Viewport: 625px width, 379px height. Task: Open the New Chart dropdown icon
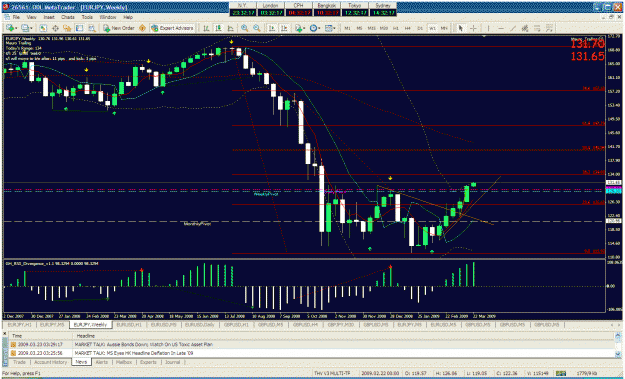(11, 28)
